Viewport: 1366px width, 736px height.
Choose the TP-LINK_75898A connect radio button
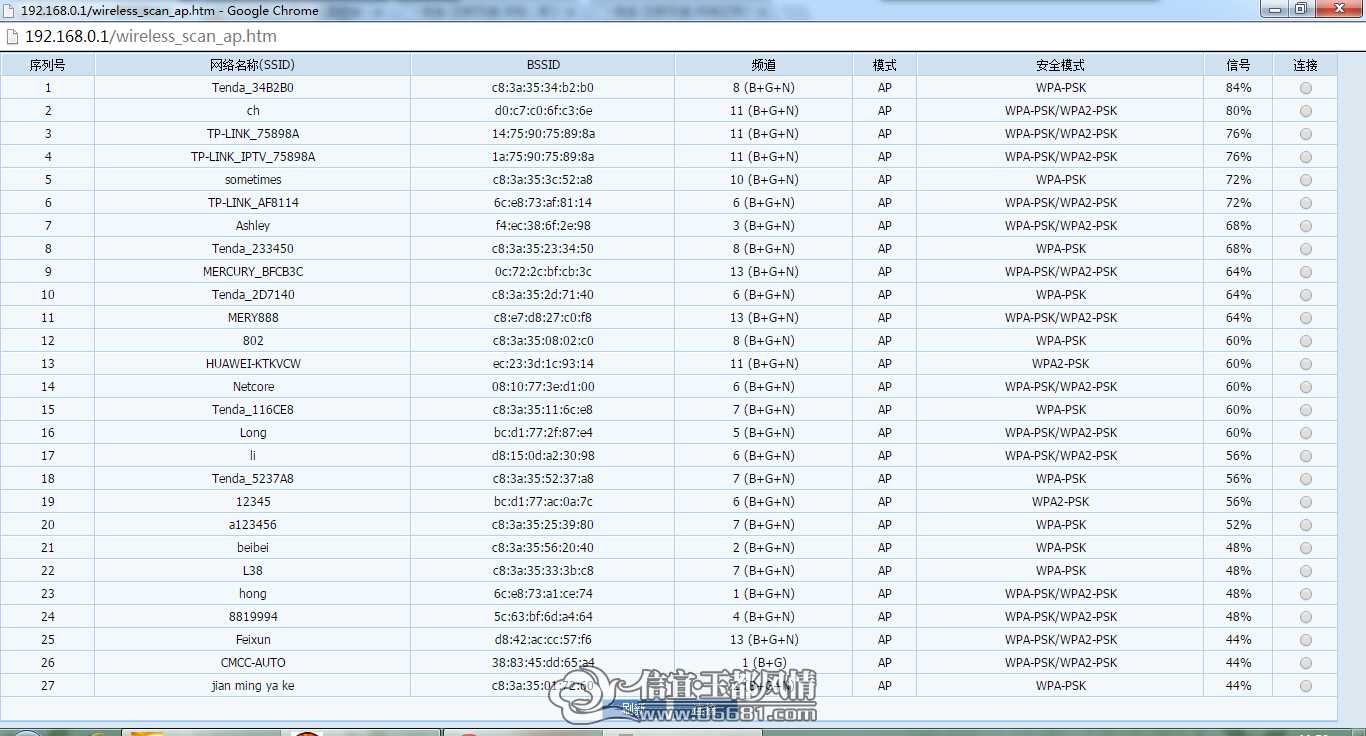tap(1305, 134)
